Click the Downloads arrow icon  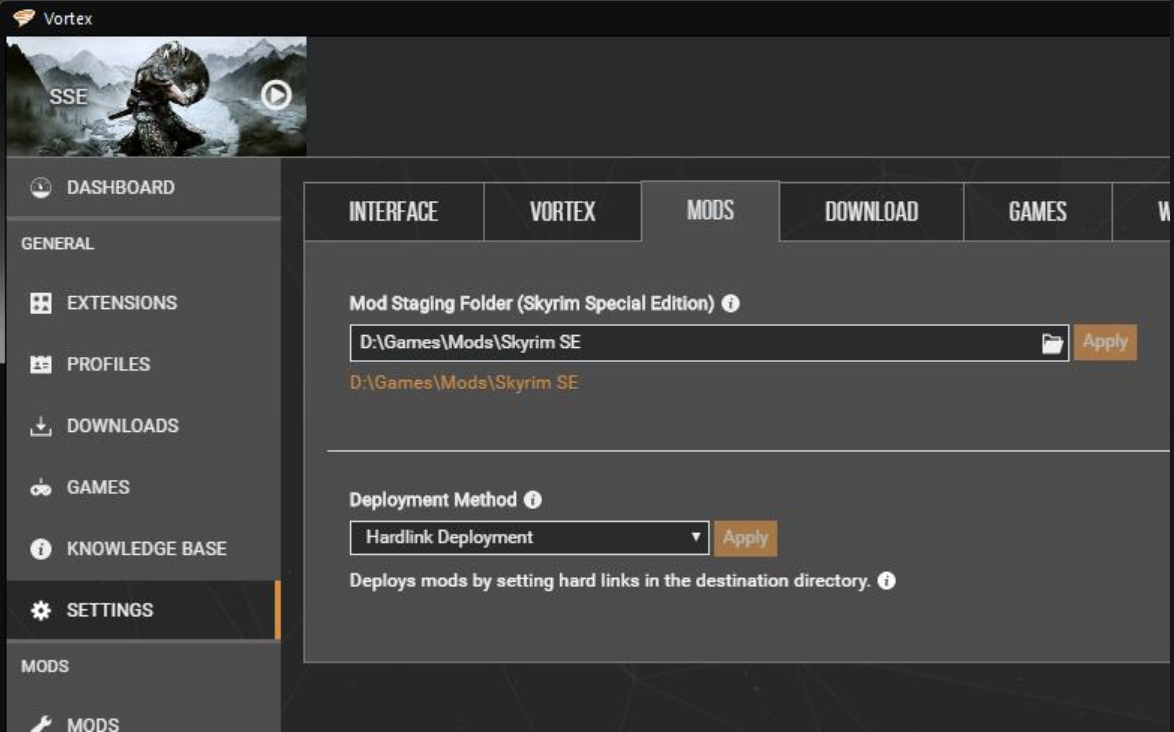pos(40,426)
